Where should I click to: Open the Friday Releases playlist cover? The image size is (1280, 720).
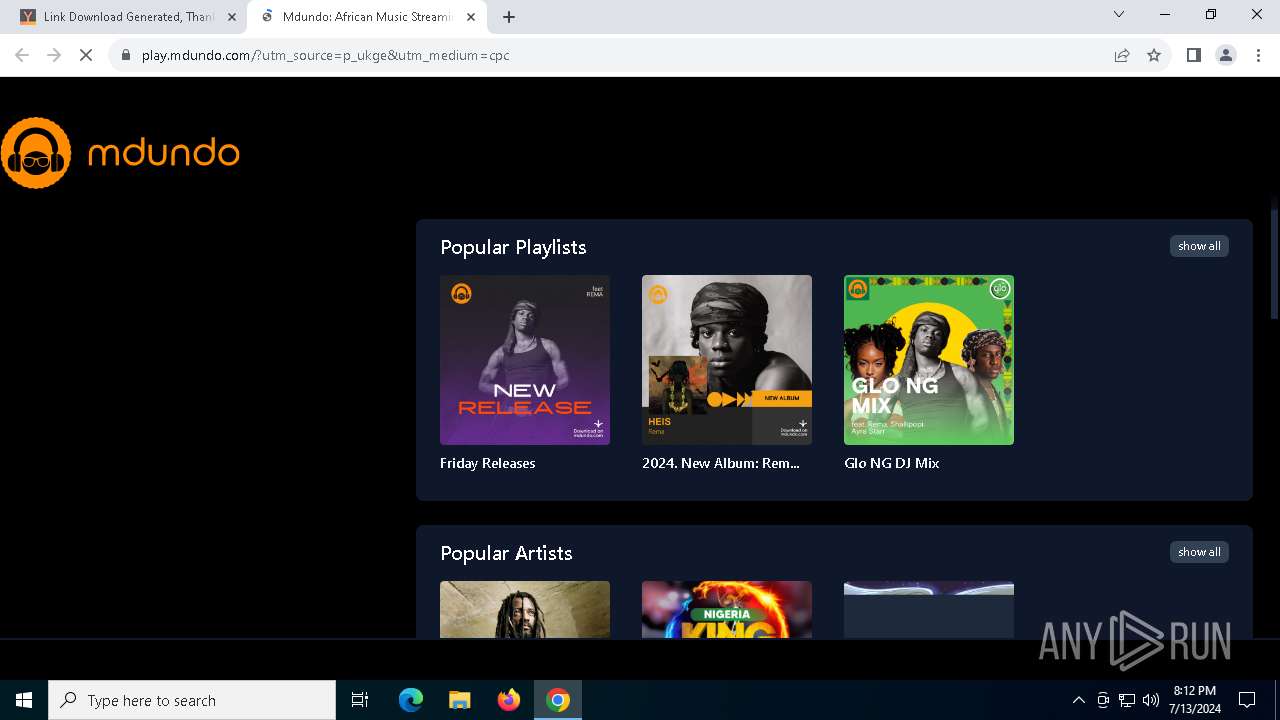[x=525, y=360]
